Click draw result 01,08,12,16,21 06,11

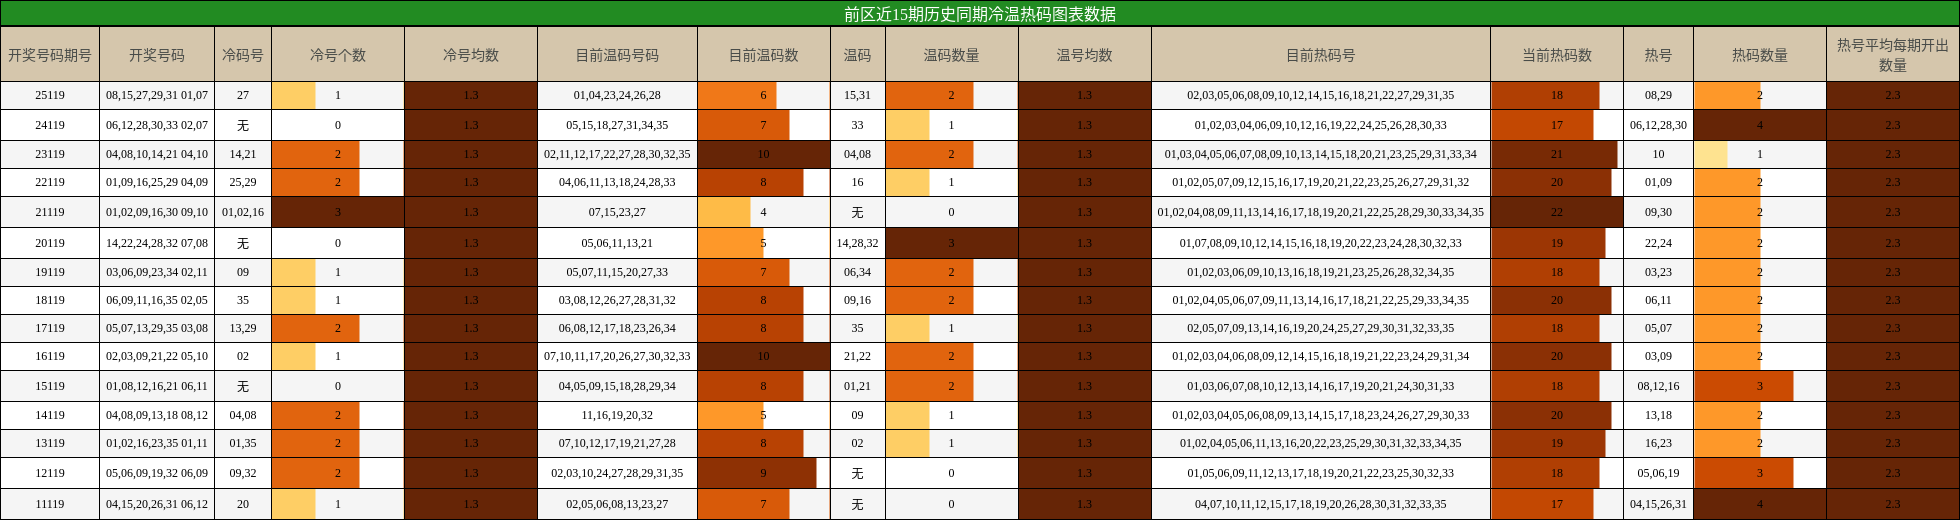157,386
